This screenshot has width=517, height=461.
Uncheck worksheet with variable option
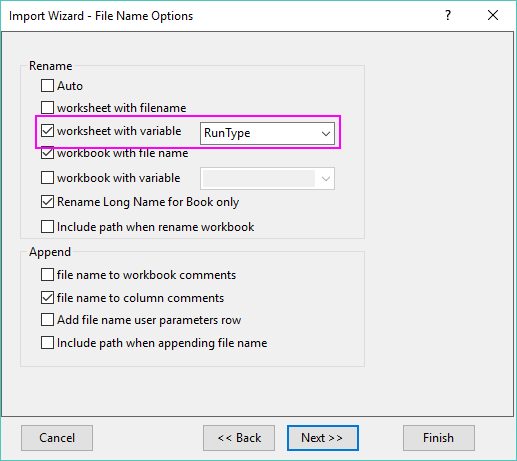tap(47, 131)
